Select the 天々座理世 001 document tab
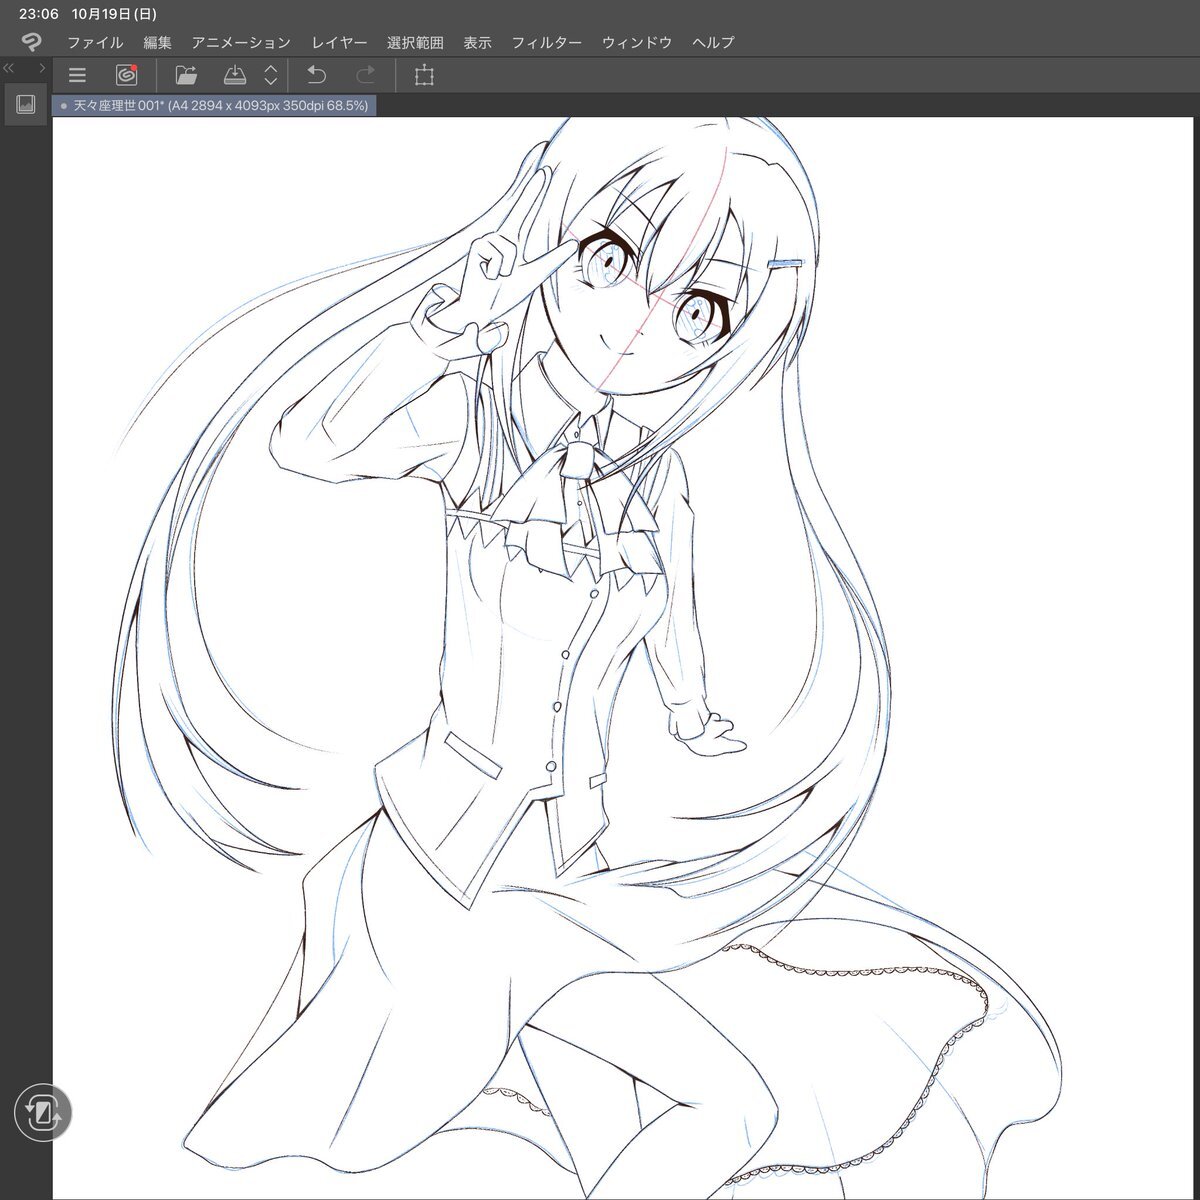1200x1200 pixels. pos(214,105)
